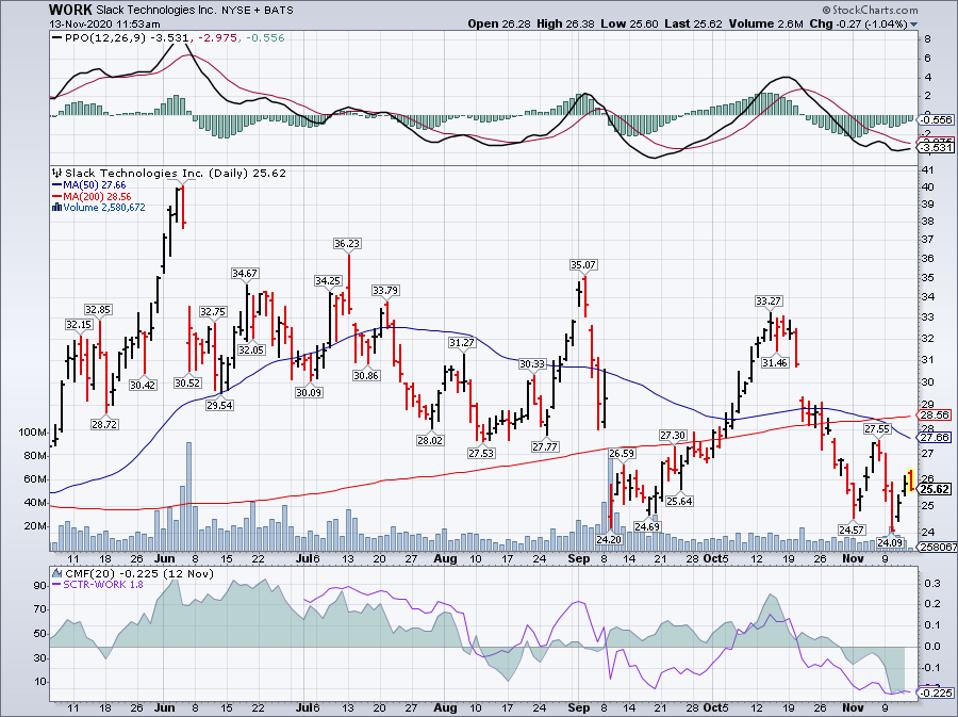The width and height of the screenshot is (958, 717).
Task: Click the 32.85 price label
Action: [x=98, y=310]
